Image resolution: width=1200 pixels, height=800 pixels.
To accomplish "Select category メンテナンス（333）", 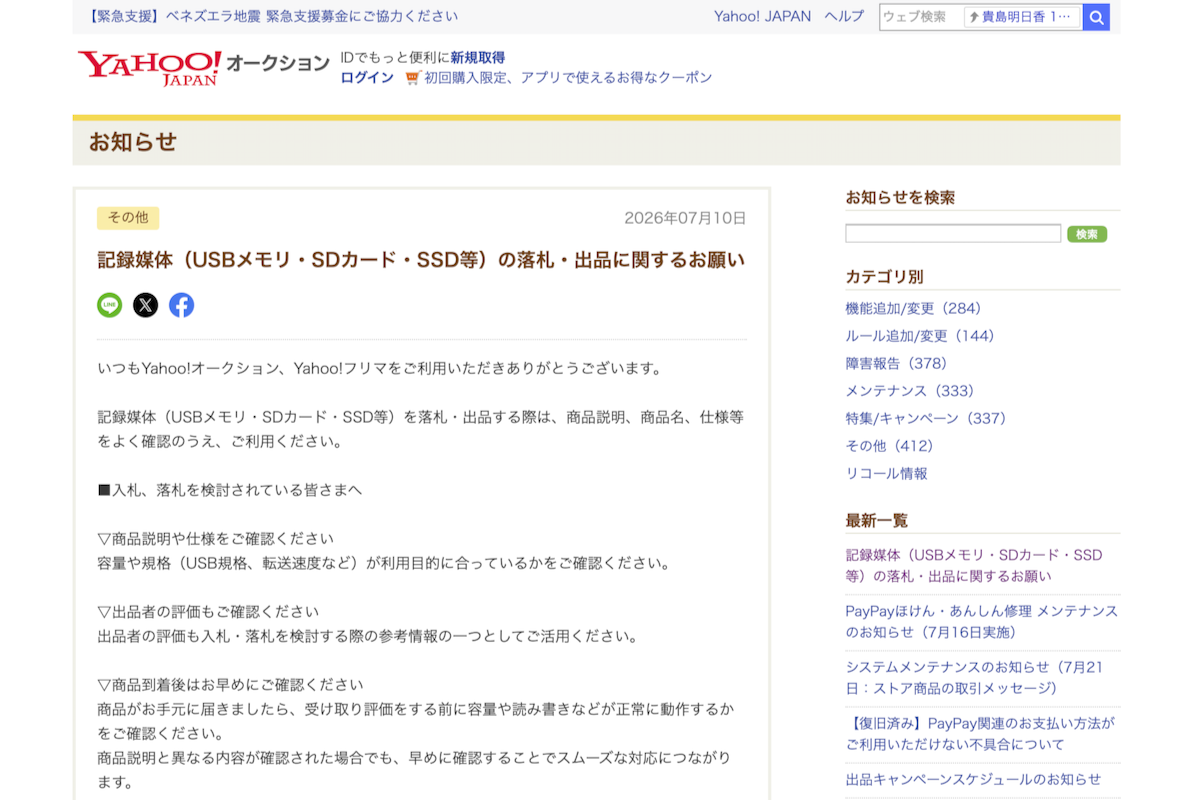I will pyautogui.click(x=913, y=391).
